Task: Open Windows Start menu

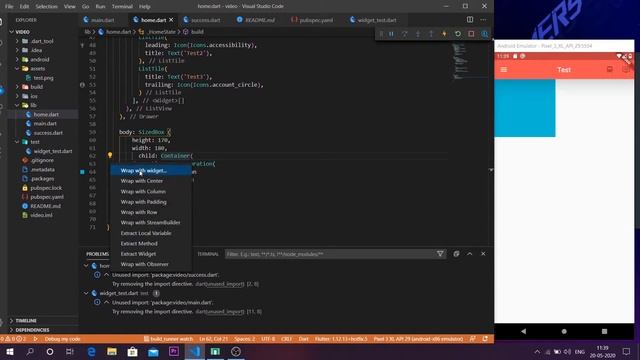Action: pyautogui.click(x=10, y=351)
